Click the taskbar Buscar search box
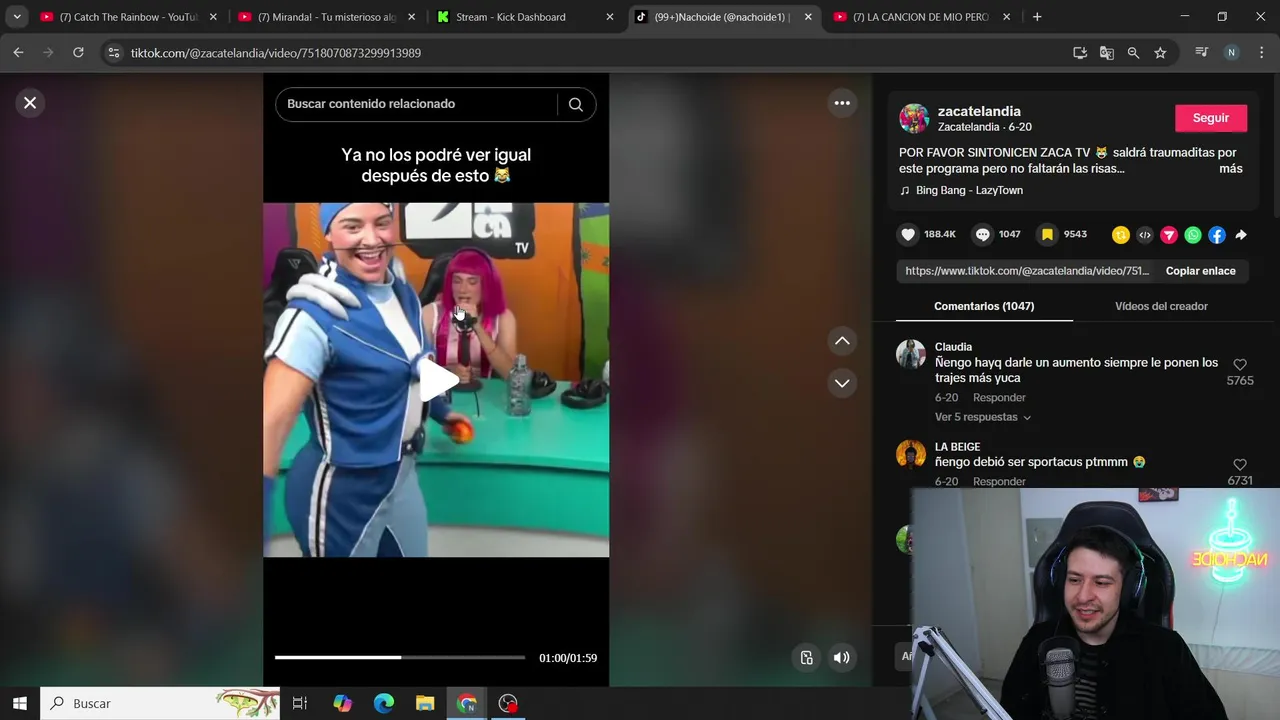The image size is (1280, 720). coord(160,703)
